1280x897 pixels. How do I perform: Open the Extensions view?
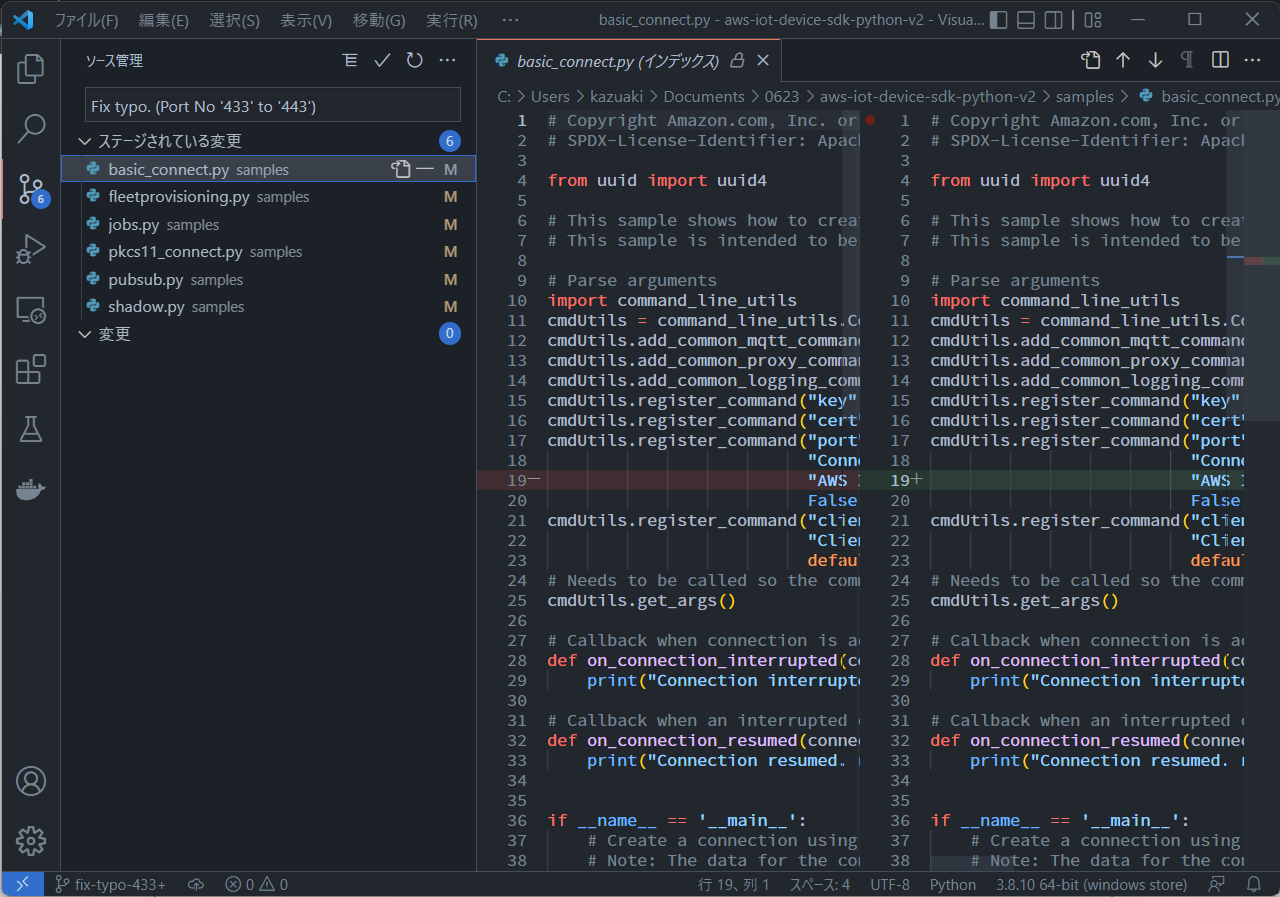pos(31,369)
